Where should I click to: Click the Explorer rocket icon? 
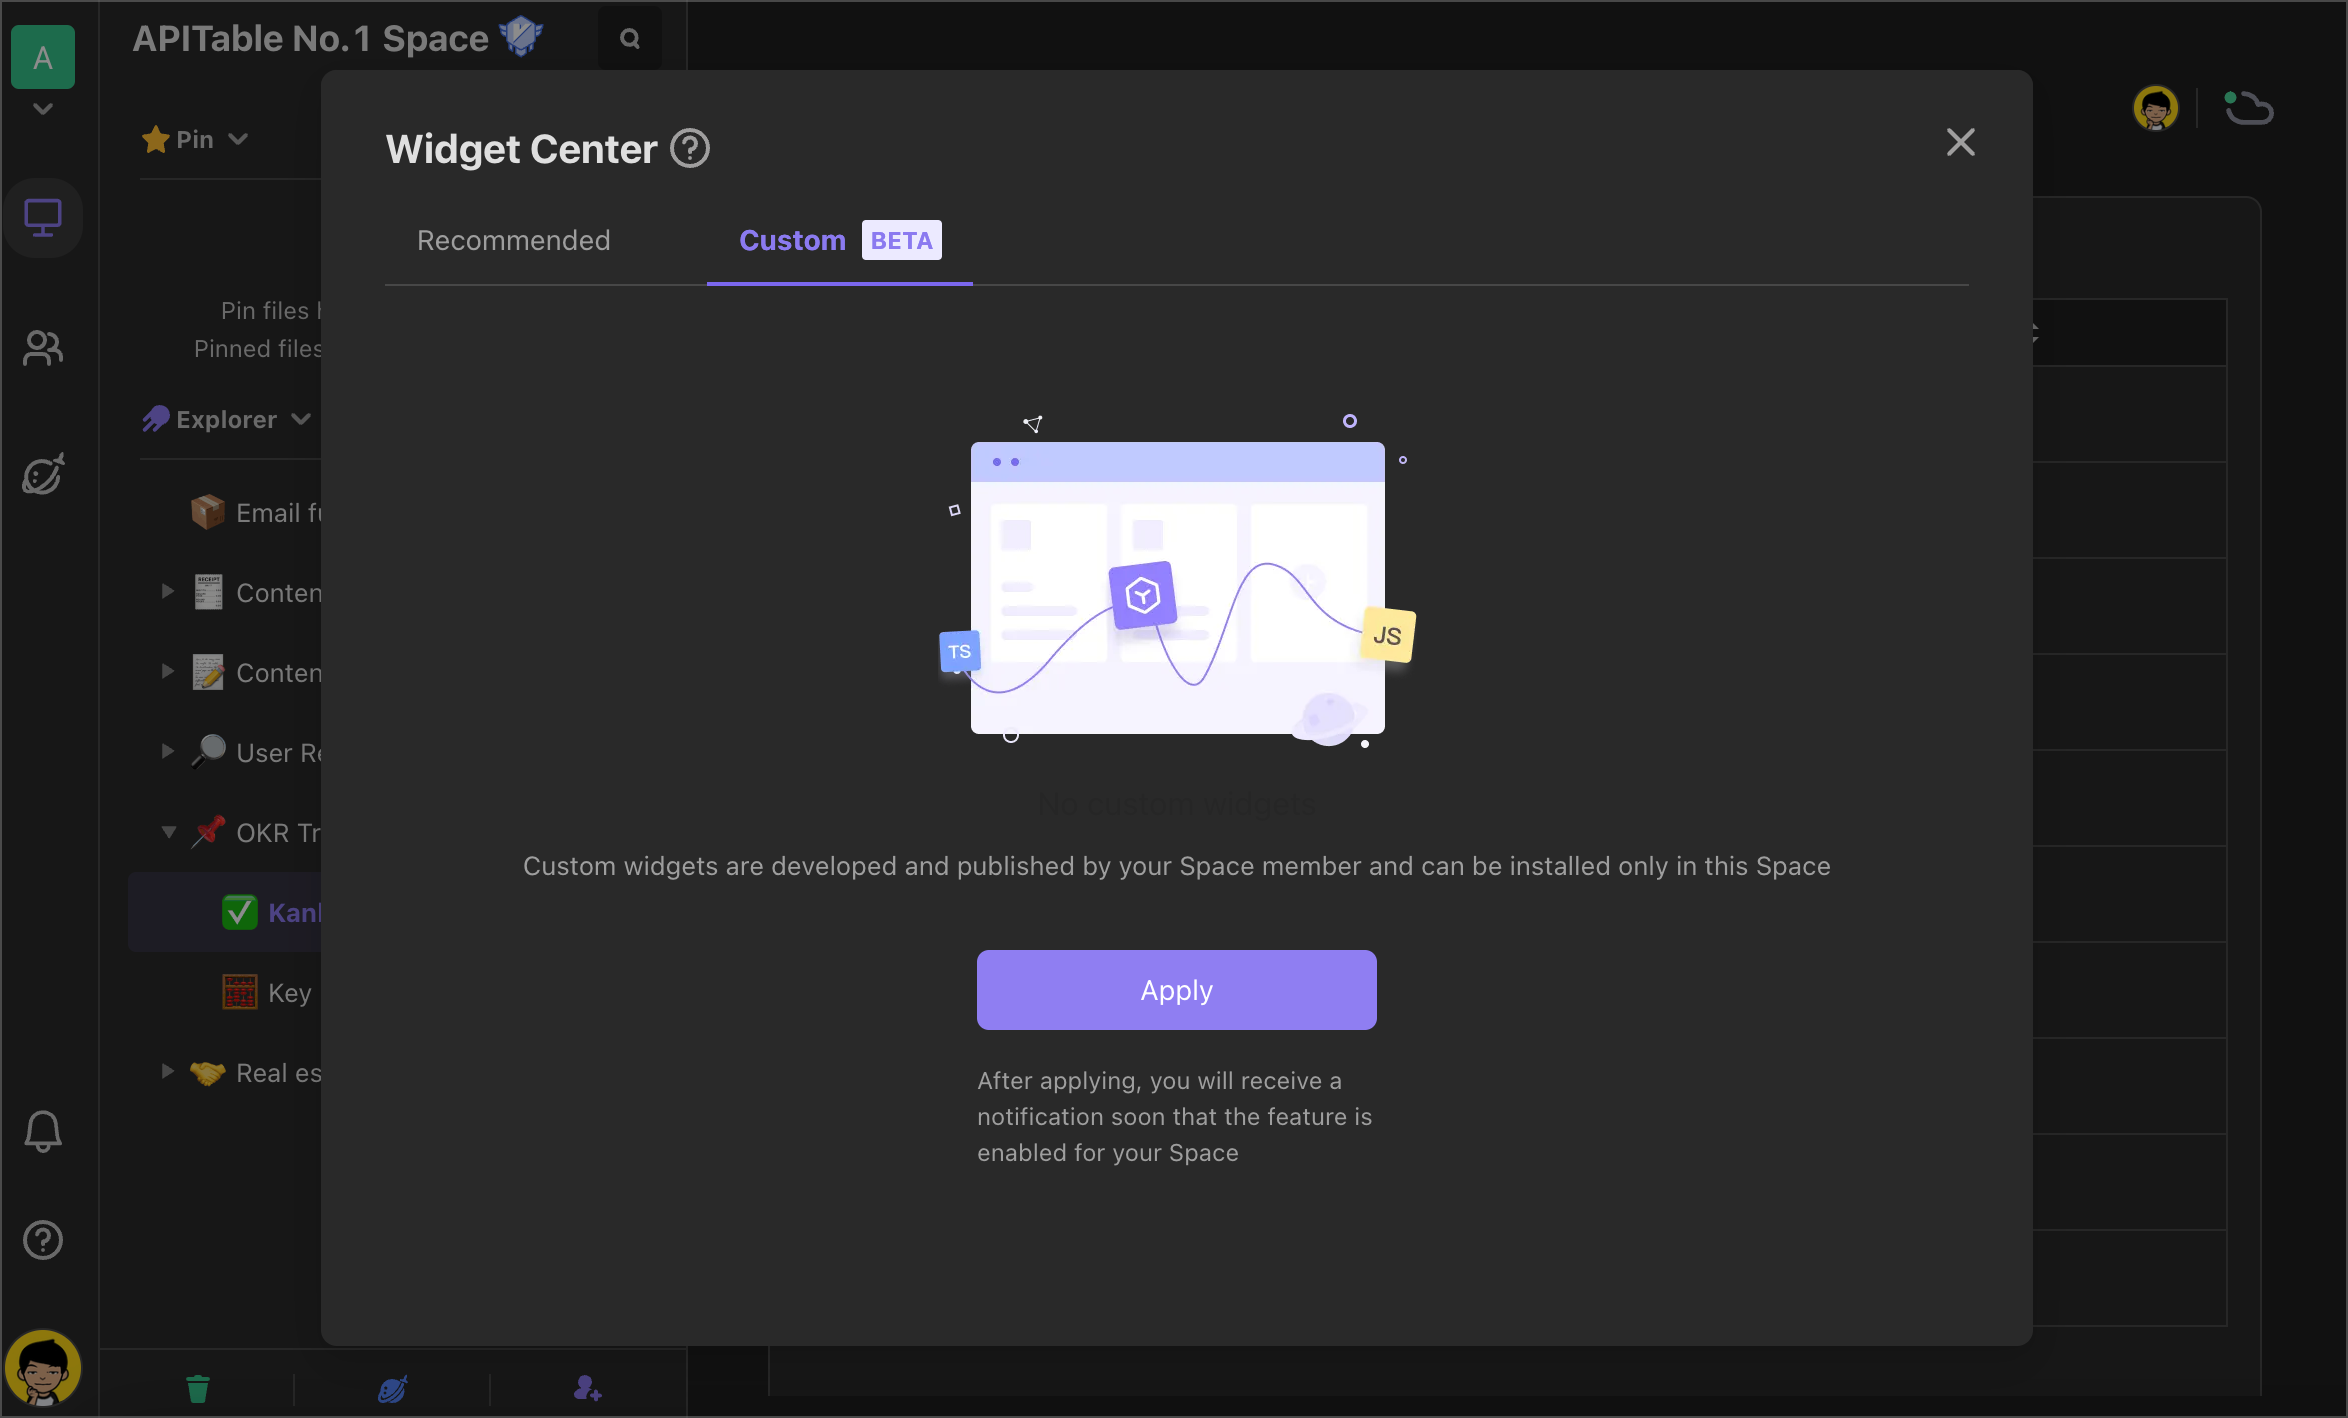pos(155,419)
